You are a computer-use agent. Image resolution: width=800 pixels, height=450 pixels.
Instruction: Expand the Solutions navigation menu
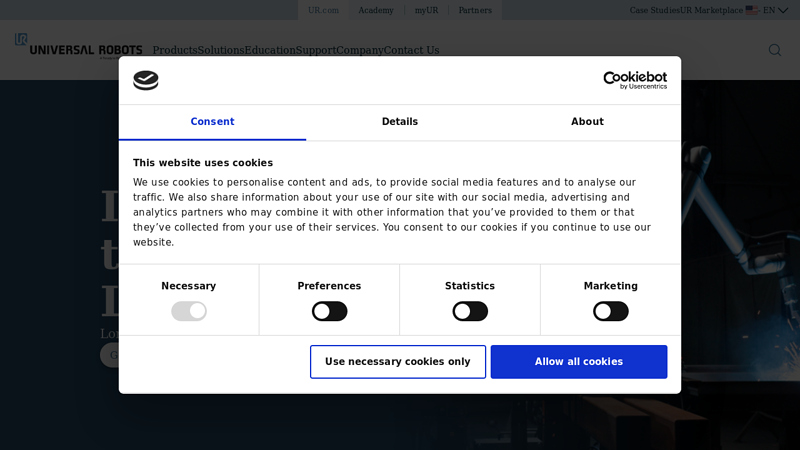(x=220, y=50)
